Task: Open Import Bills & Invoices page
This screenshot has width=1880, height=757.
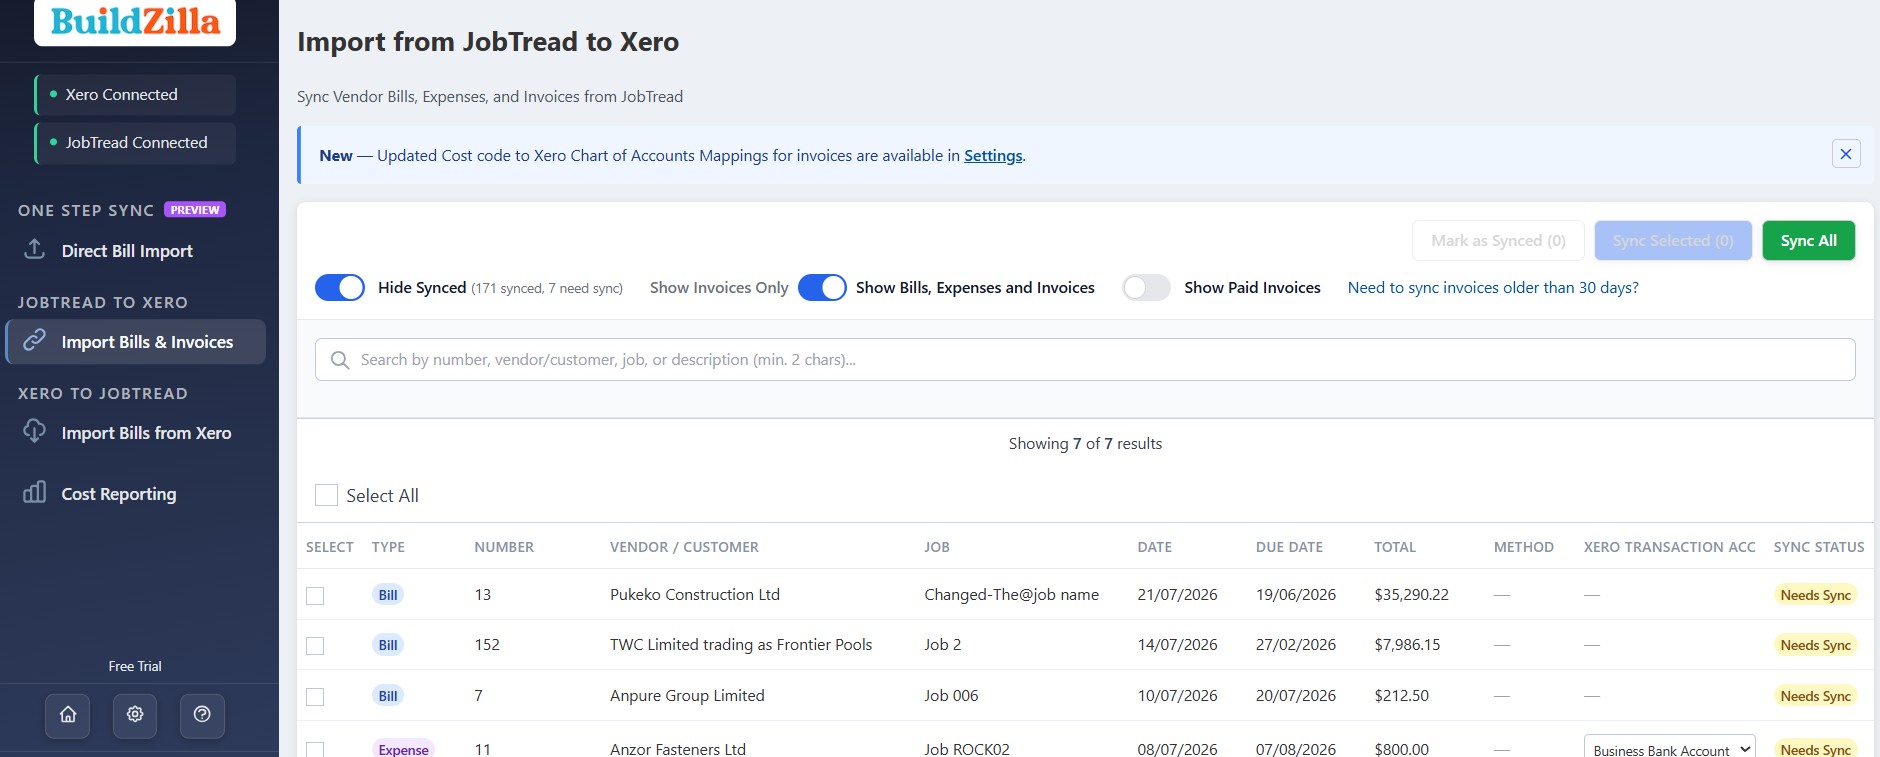Action: coord(135,342)
